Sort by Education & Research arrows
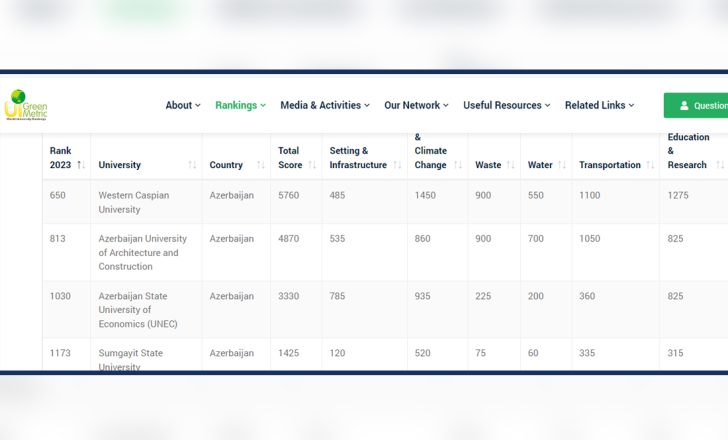 pos(720,165)
